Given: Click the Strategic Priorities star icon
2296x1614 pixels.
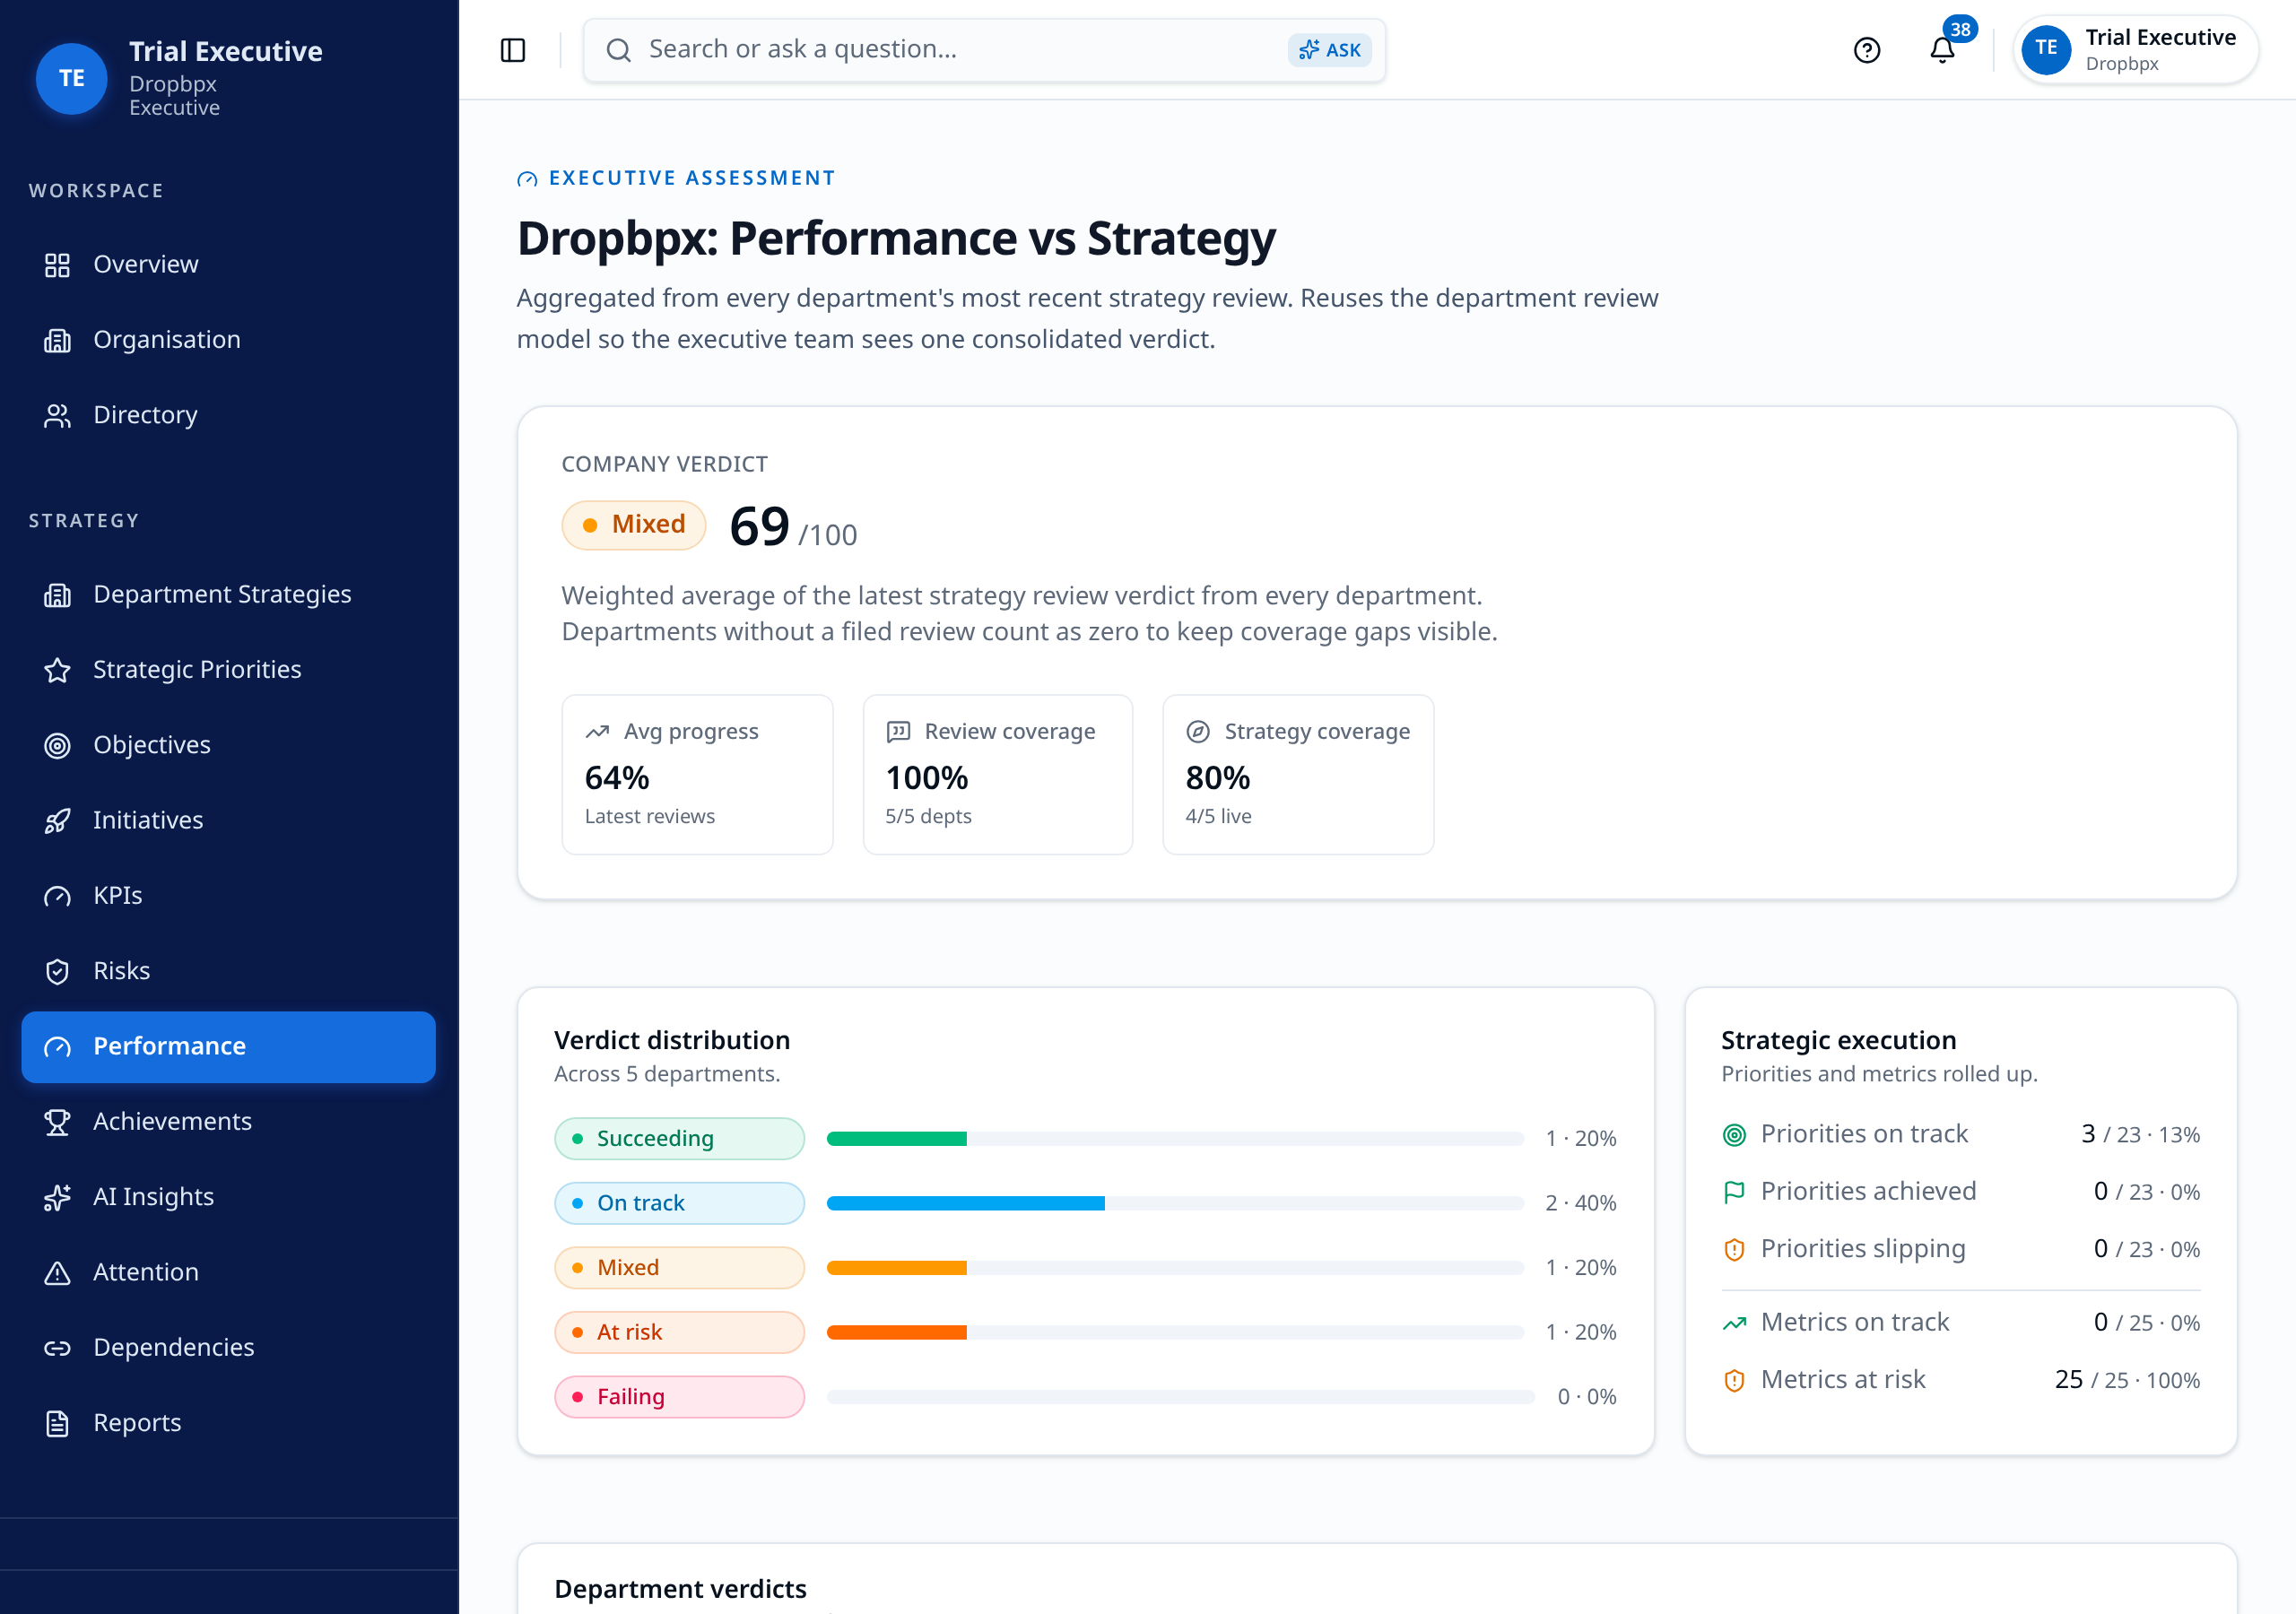Looking at the screenshot, I should 57,670.
